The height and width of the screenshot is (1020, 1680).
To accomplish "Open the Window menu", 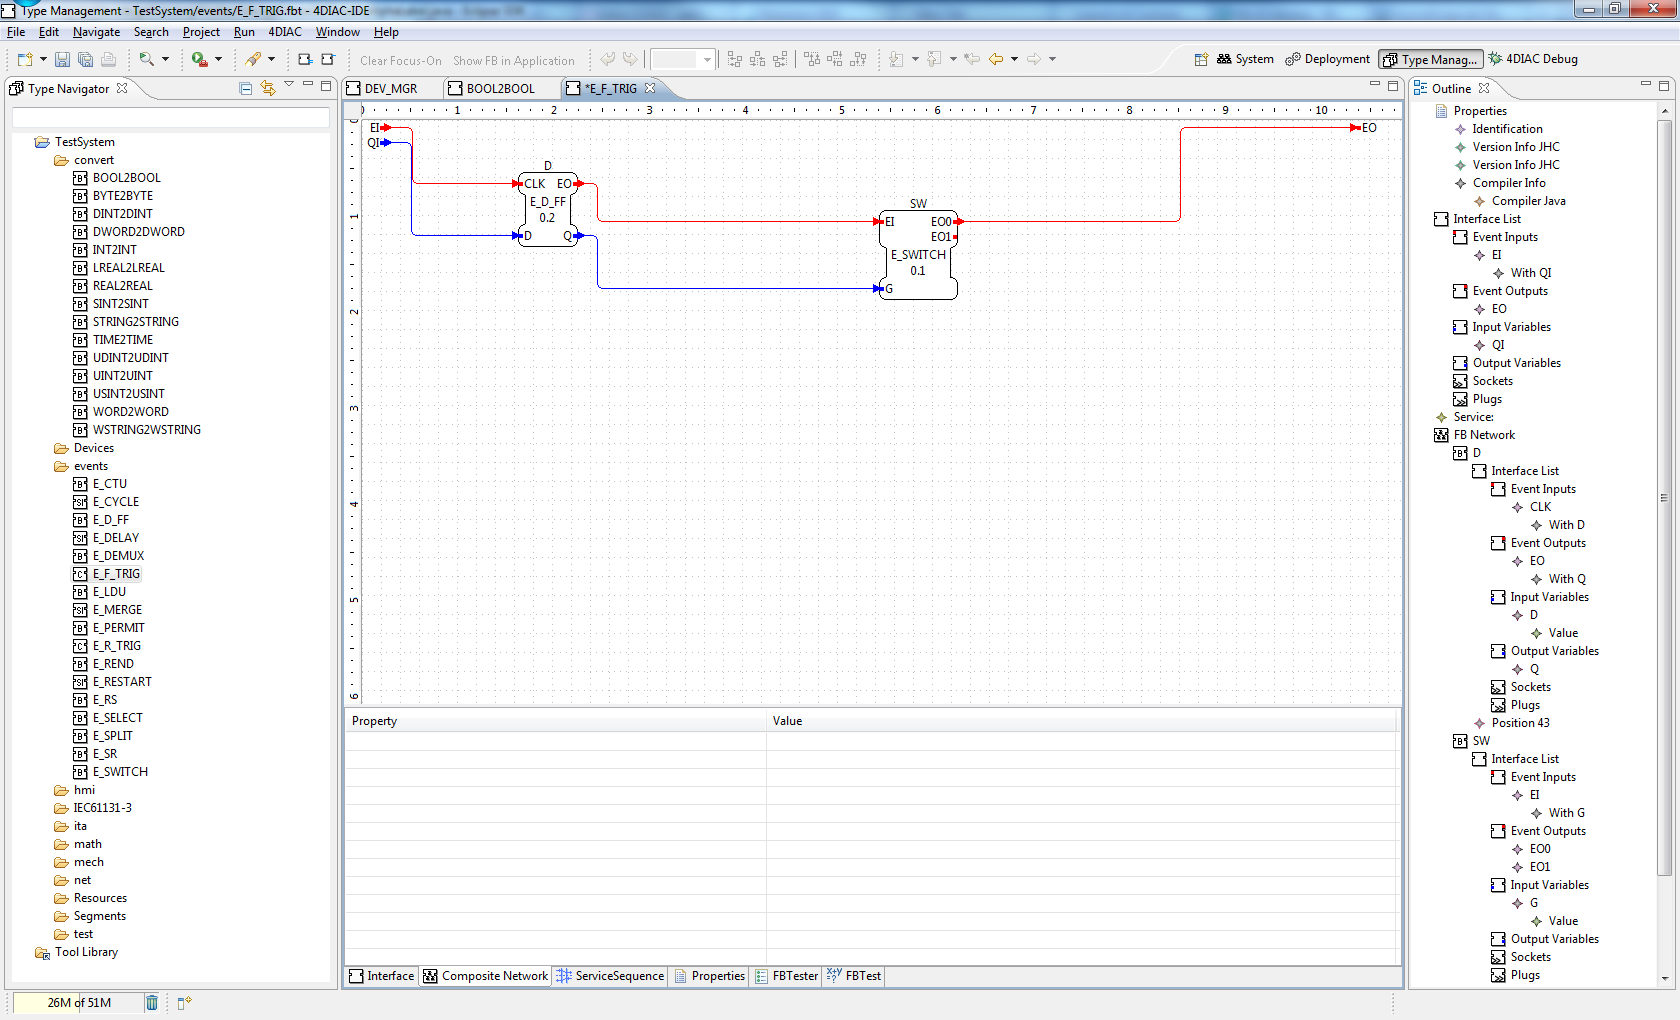I will [338, 32].
